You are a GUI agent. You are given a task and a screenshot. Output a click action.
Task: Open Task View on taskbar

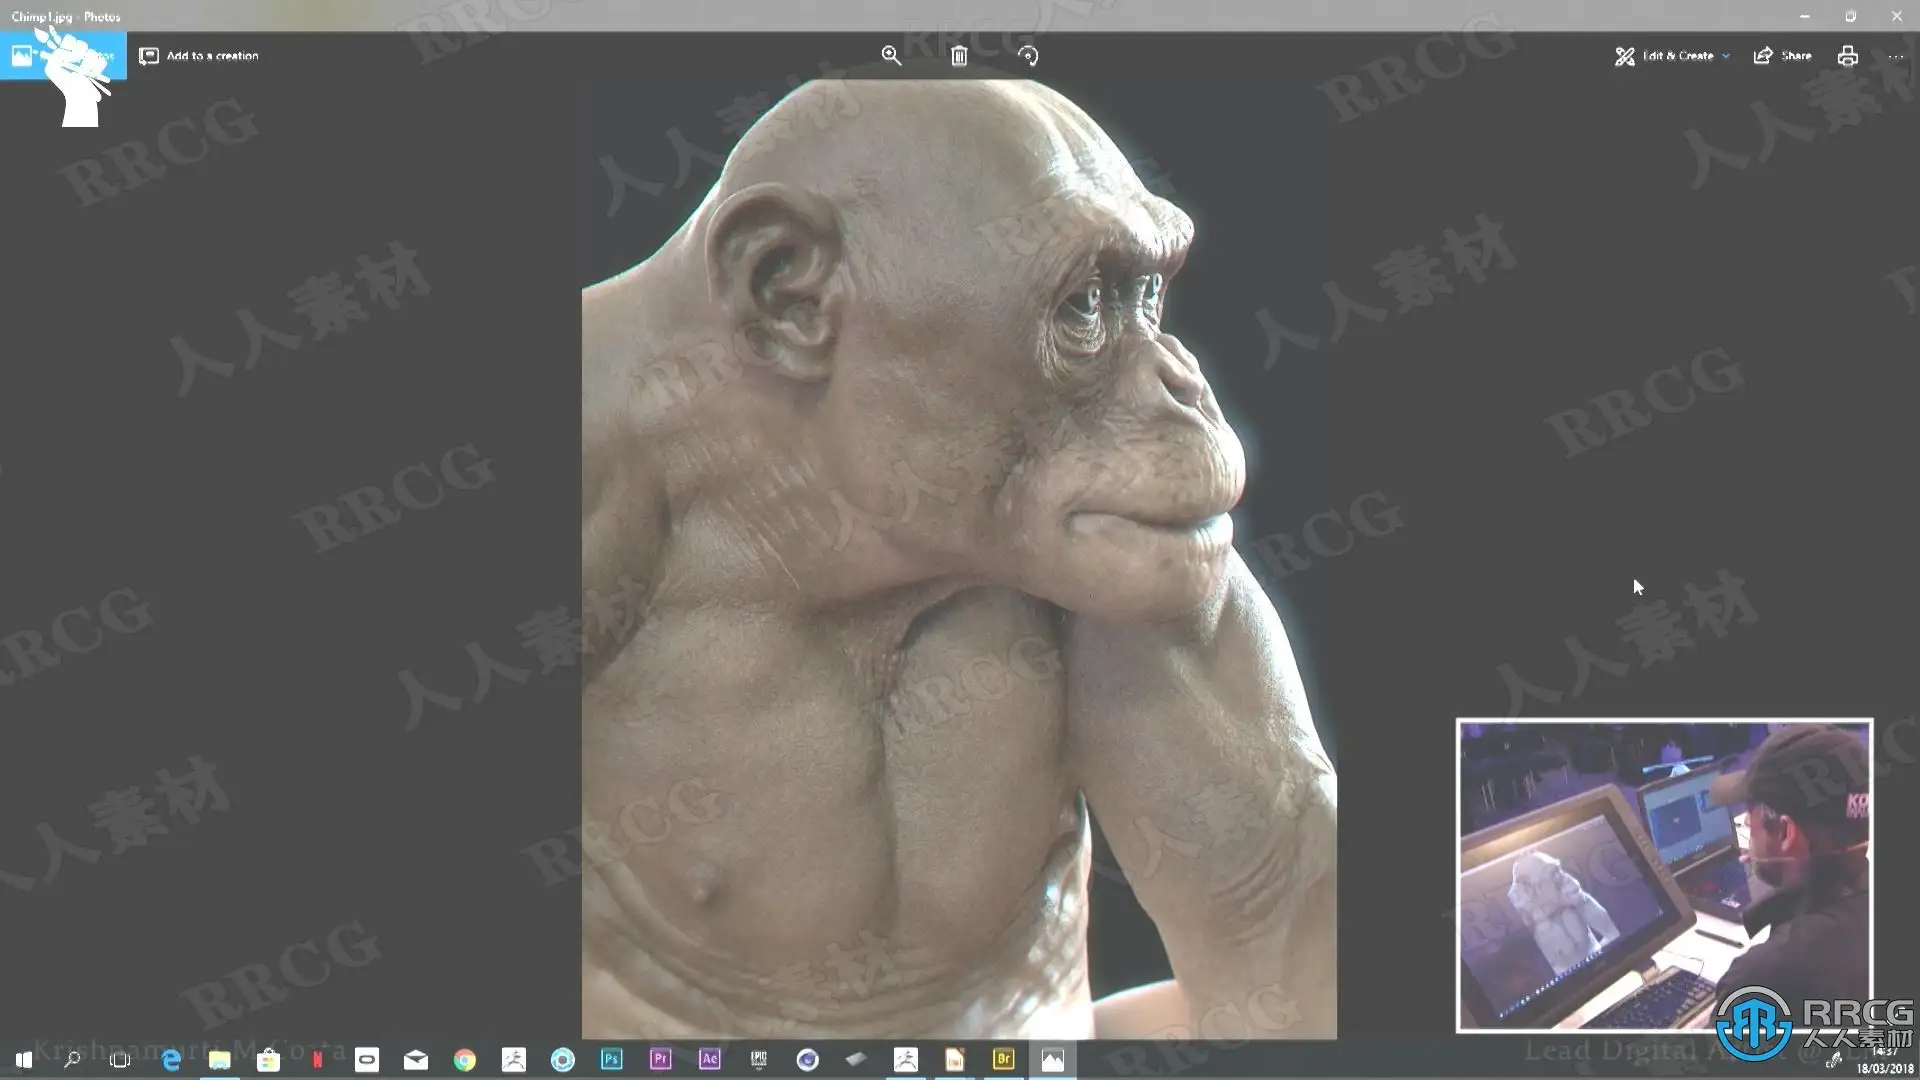(x=120, y=1059)
